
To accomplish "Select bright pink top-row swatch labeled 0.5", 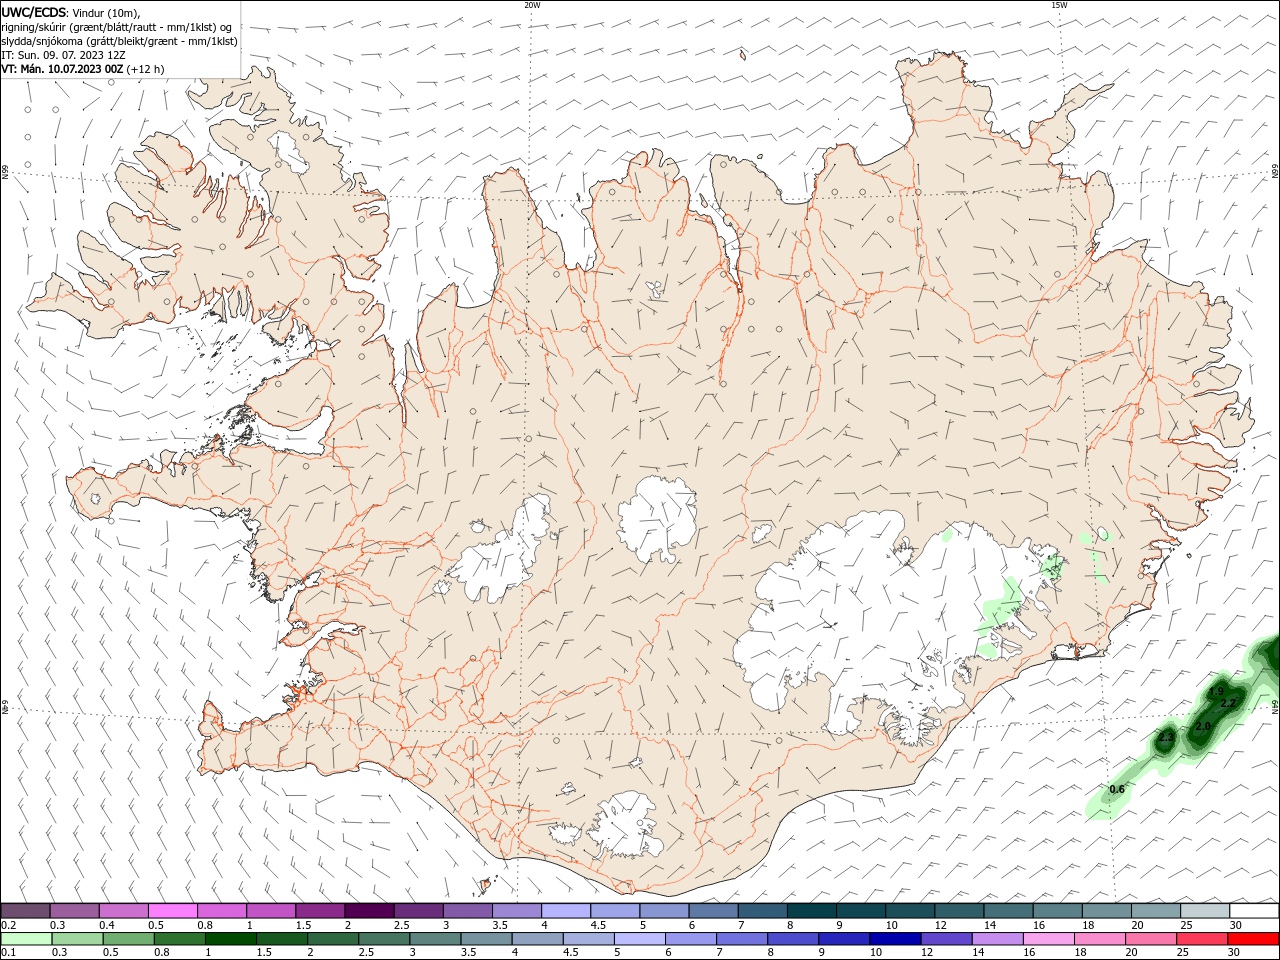I will tap(173, 911).
